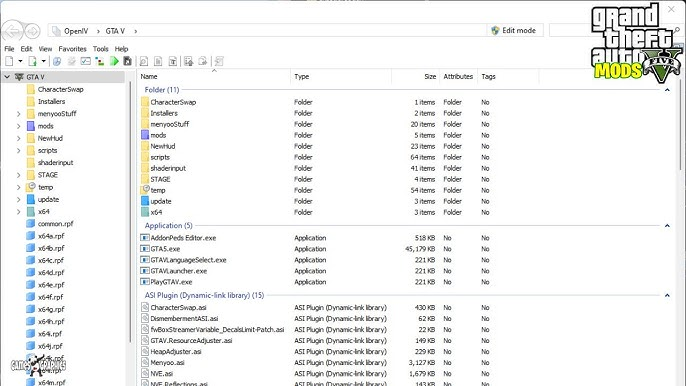Click the export-right document toolbar icon

(203, 61)
